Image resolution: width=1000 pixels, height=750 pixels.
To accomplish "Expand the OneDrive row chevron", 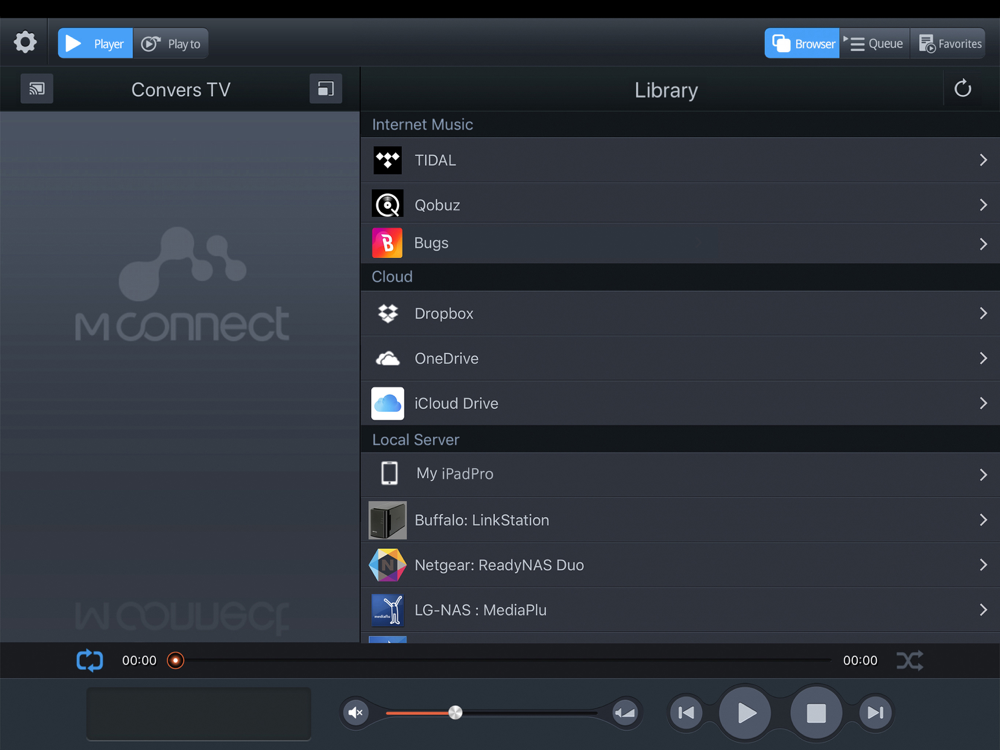I will point(983,358).
